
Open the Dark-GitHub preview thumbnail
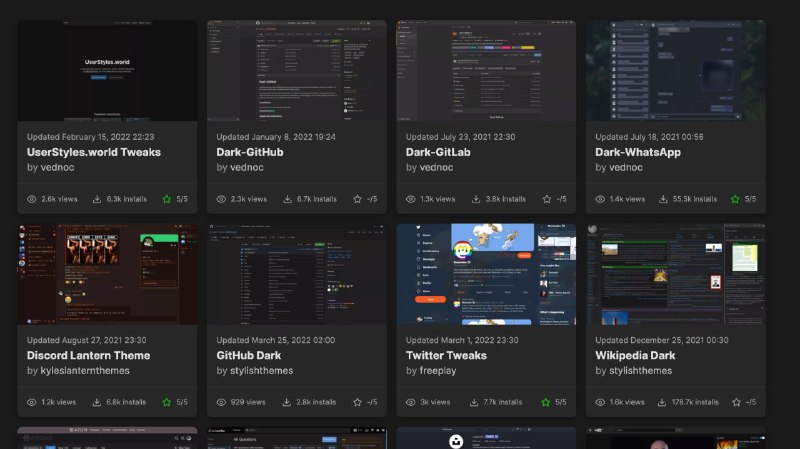click(296, 70)
